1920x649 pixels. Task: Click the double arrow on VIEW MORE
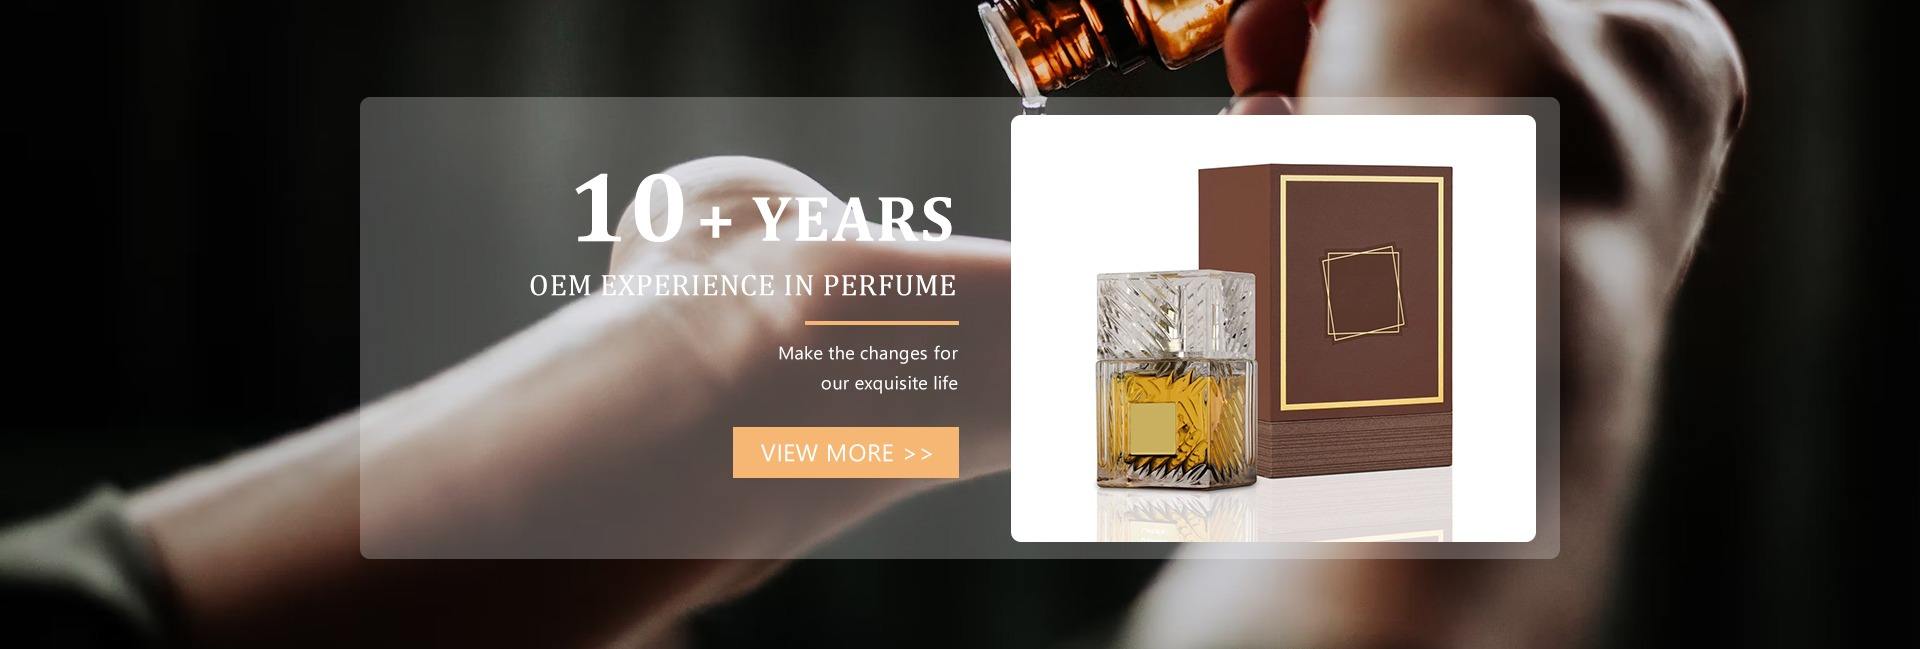point(918,454)
